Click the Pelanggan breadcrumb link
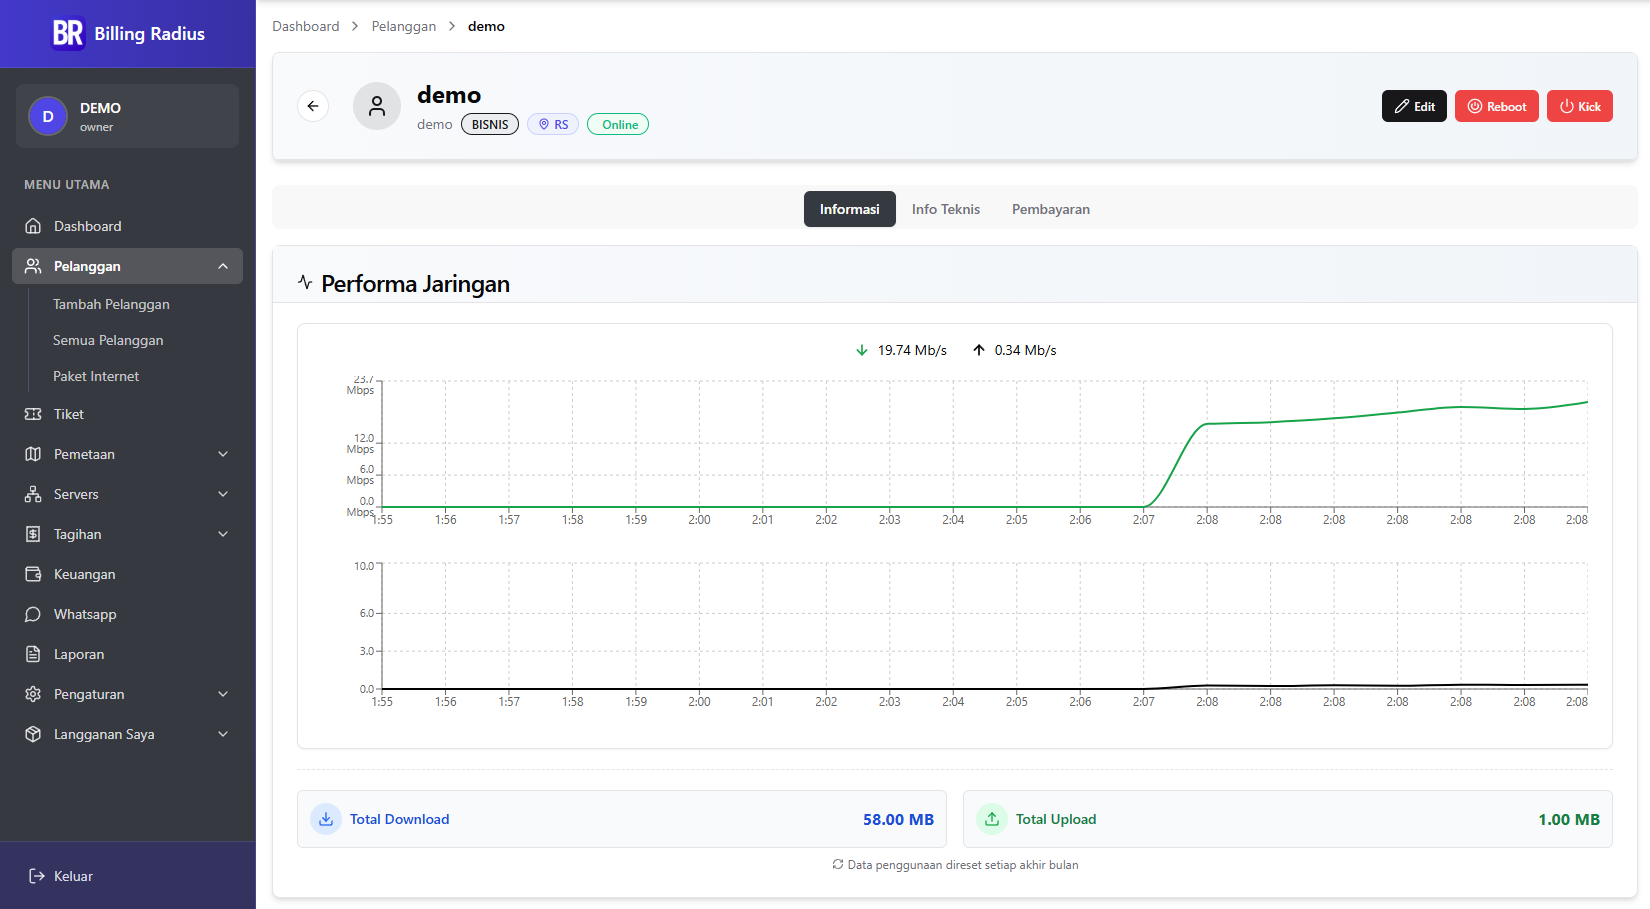 [x=404, y=26]
